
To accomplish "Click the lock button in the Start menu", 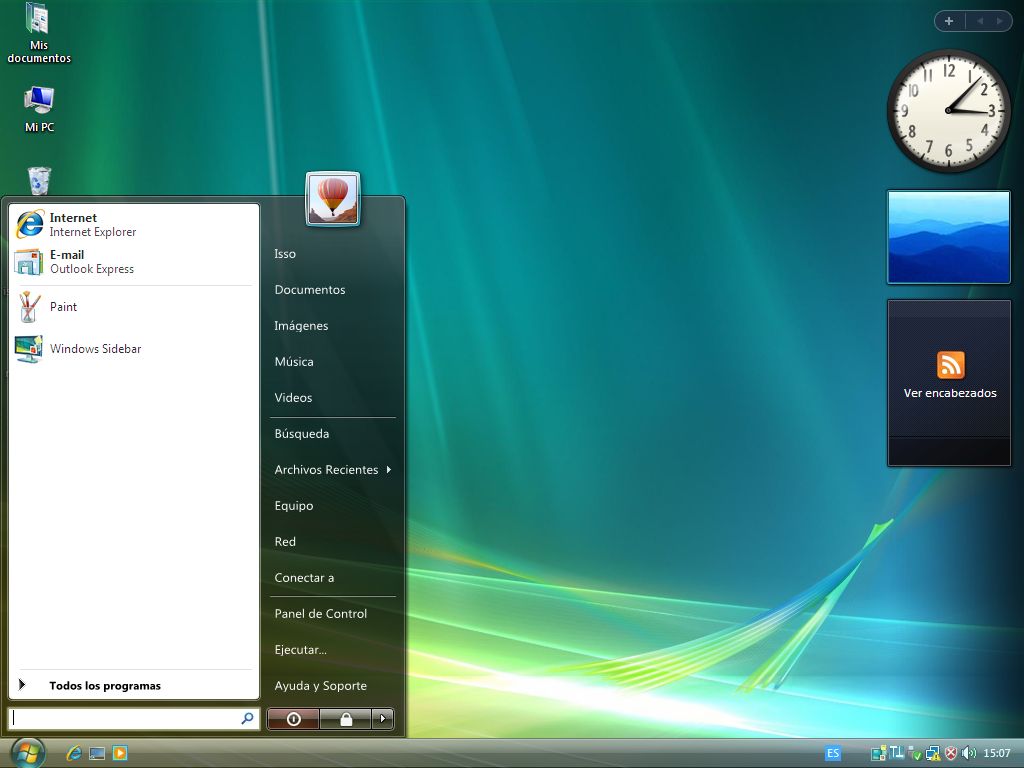I will coord(347,719).
